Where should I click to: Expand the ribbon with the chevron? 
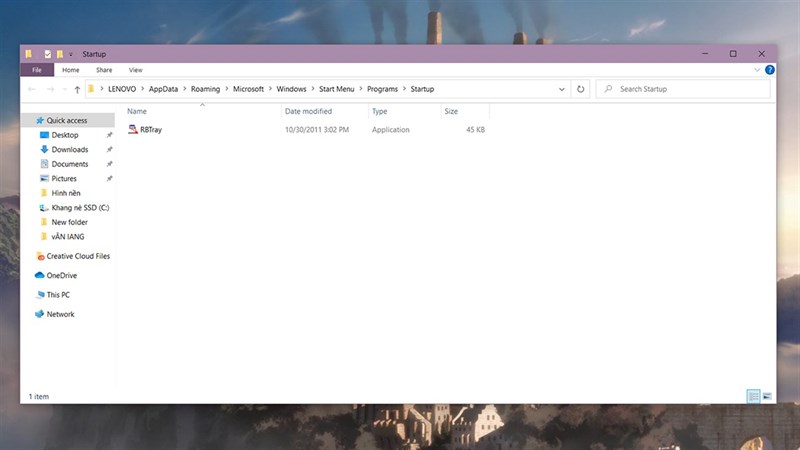point(757,70)
